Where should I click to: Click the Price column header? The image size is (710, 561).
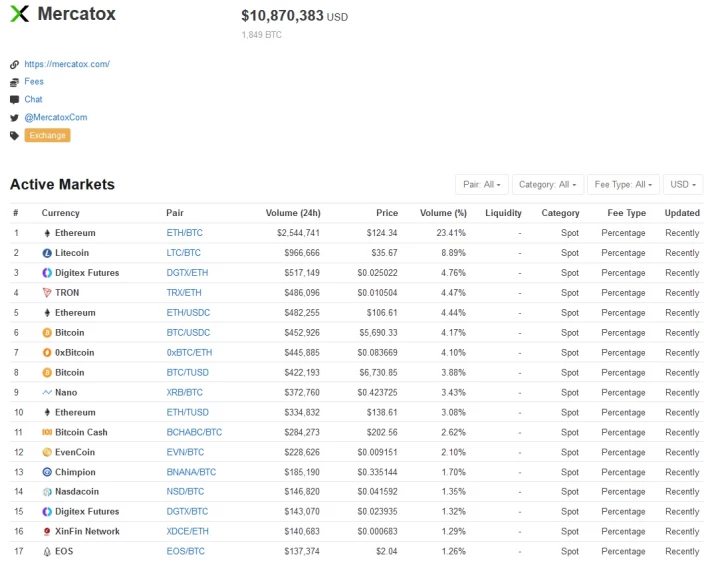point(387,213)
